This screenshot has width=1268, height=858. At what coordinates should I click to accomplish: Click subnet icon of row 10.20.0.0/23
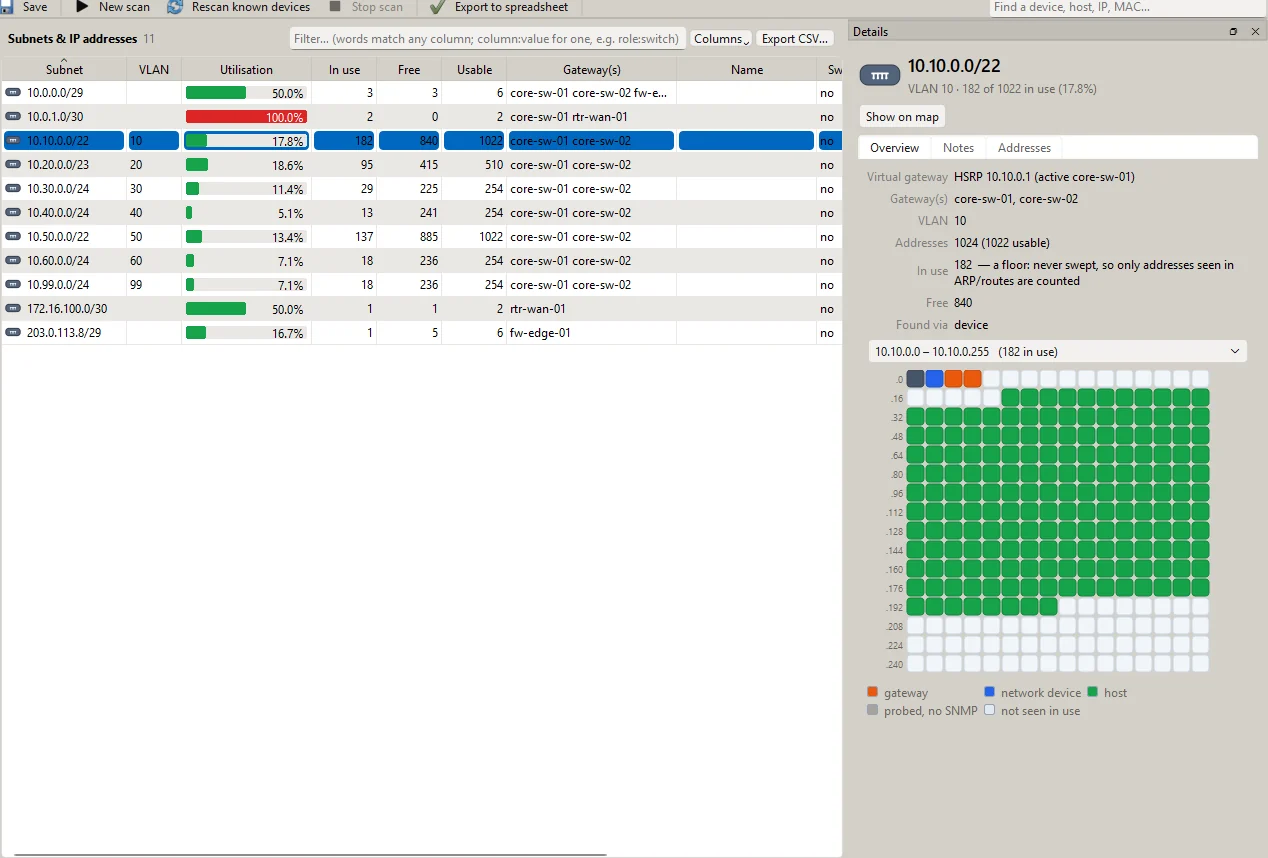13,165
